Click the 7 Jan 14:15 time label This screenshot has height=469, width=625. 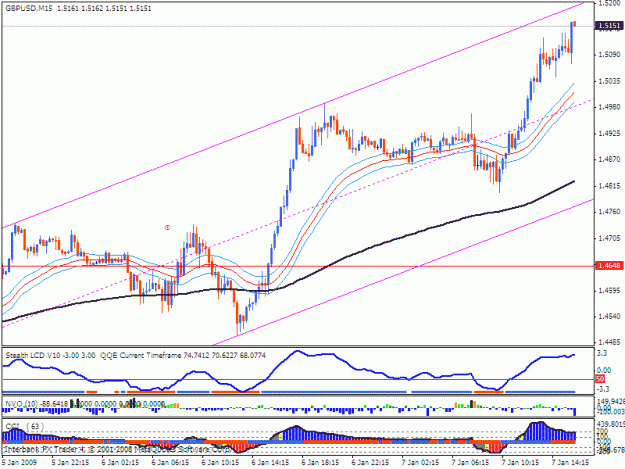[x=570, y=463]
